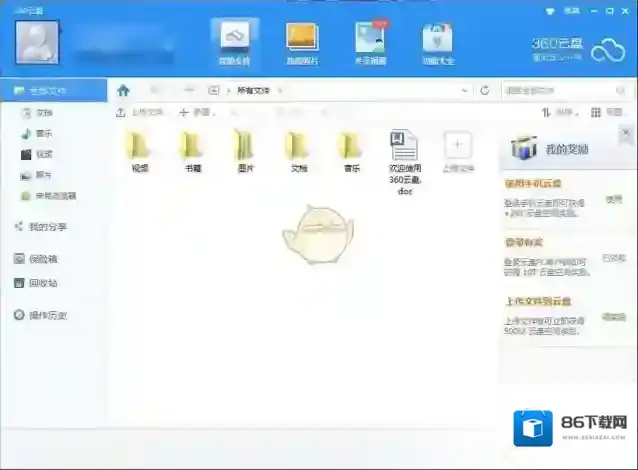Open the sort order dropdown
The width and height of the screenshot is (638, 470).
[x=560, y=112]
